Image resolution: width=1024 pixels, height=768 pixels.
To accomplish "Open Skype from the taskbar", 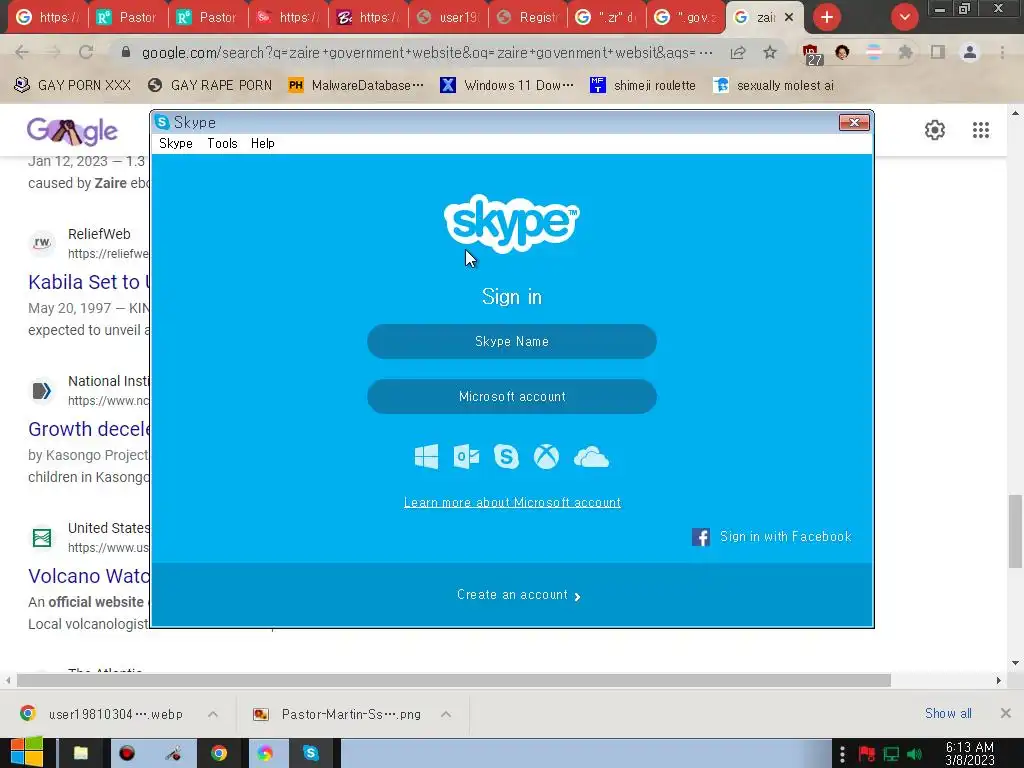I will pyautogui.click(x=311, y=754).
